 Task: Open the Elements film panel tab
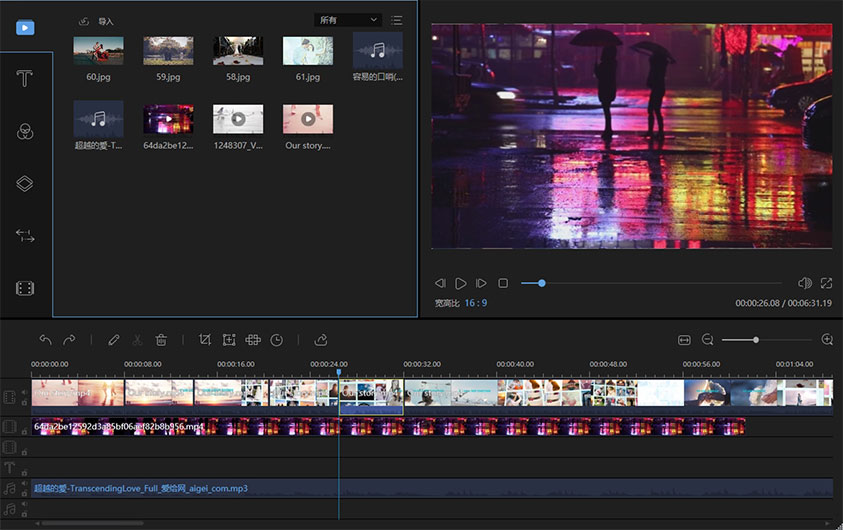click(25, 288)
